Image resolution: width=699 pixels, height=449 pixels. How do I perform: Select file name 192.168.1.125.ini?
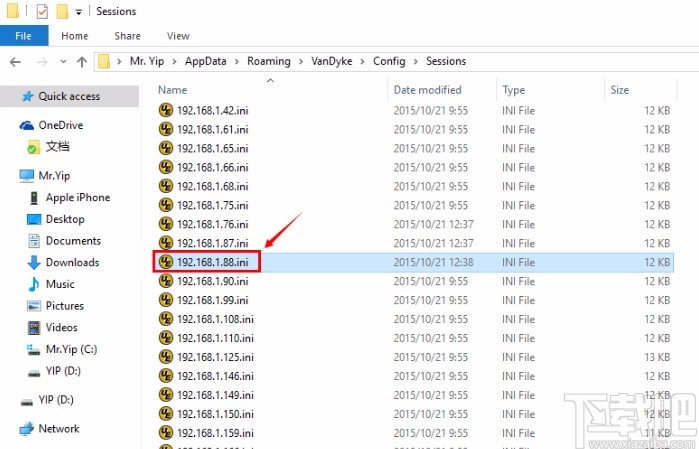pos(215,357)
